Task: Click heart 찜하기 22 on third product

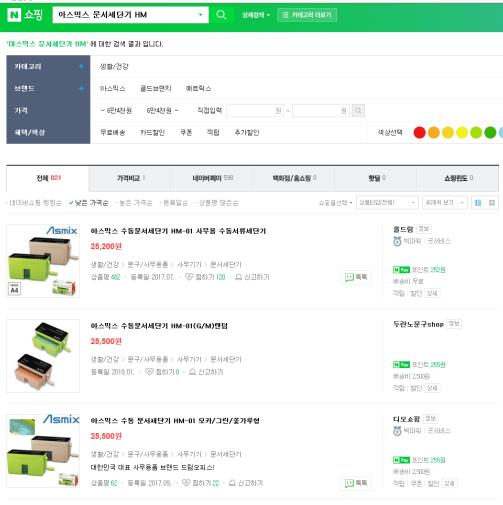Action: [x=201, y=483]
